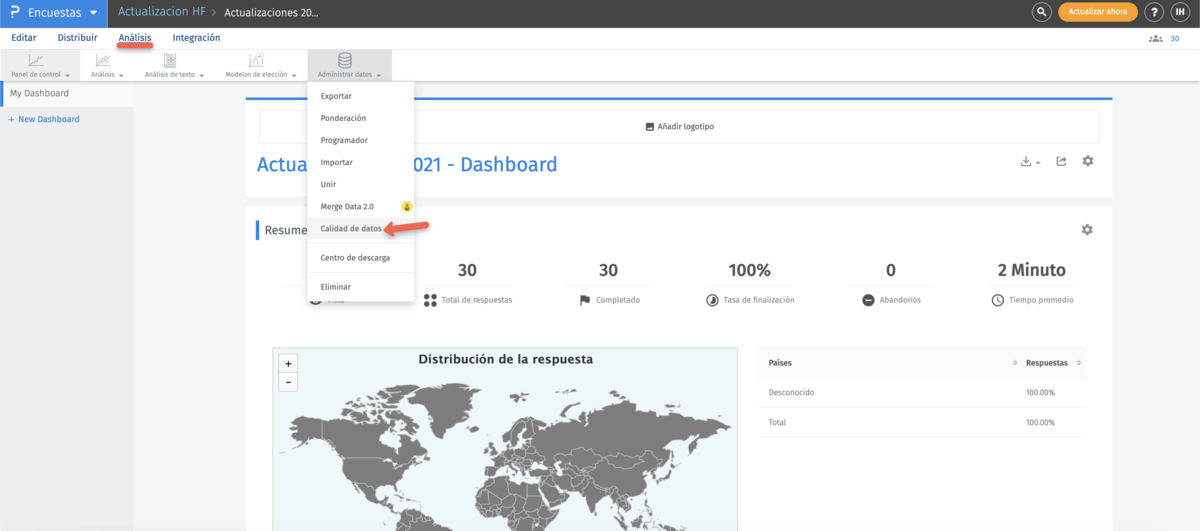Click the Total de respuestas icon
This screenshot has height=531, width=1200.
(430, 299)
